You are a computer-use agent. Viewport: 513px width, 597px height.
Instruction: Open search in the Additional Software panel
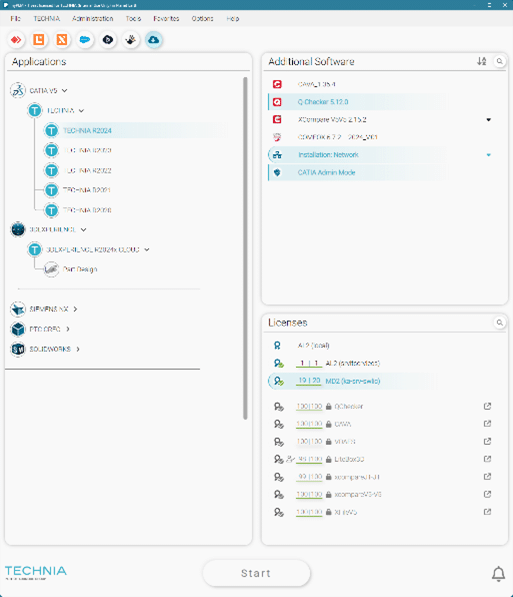[x=500, y=61]
